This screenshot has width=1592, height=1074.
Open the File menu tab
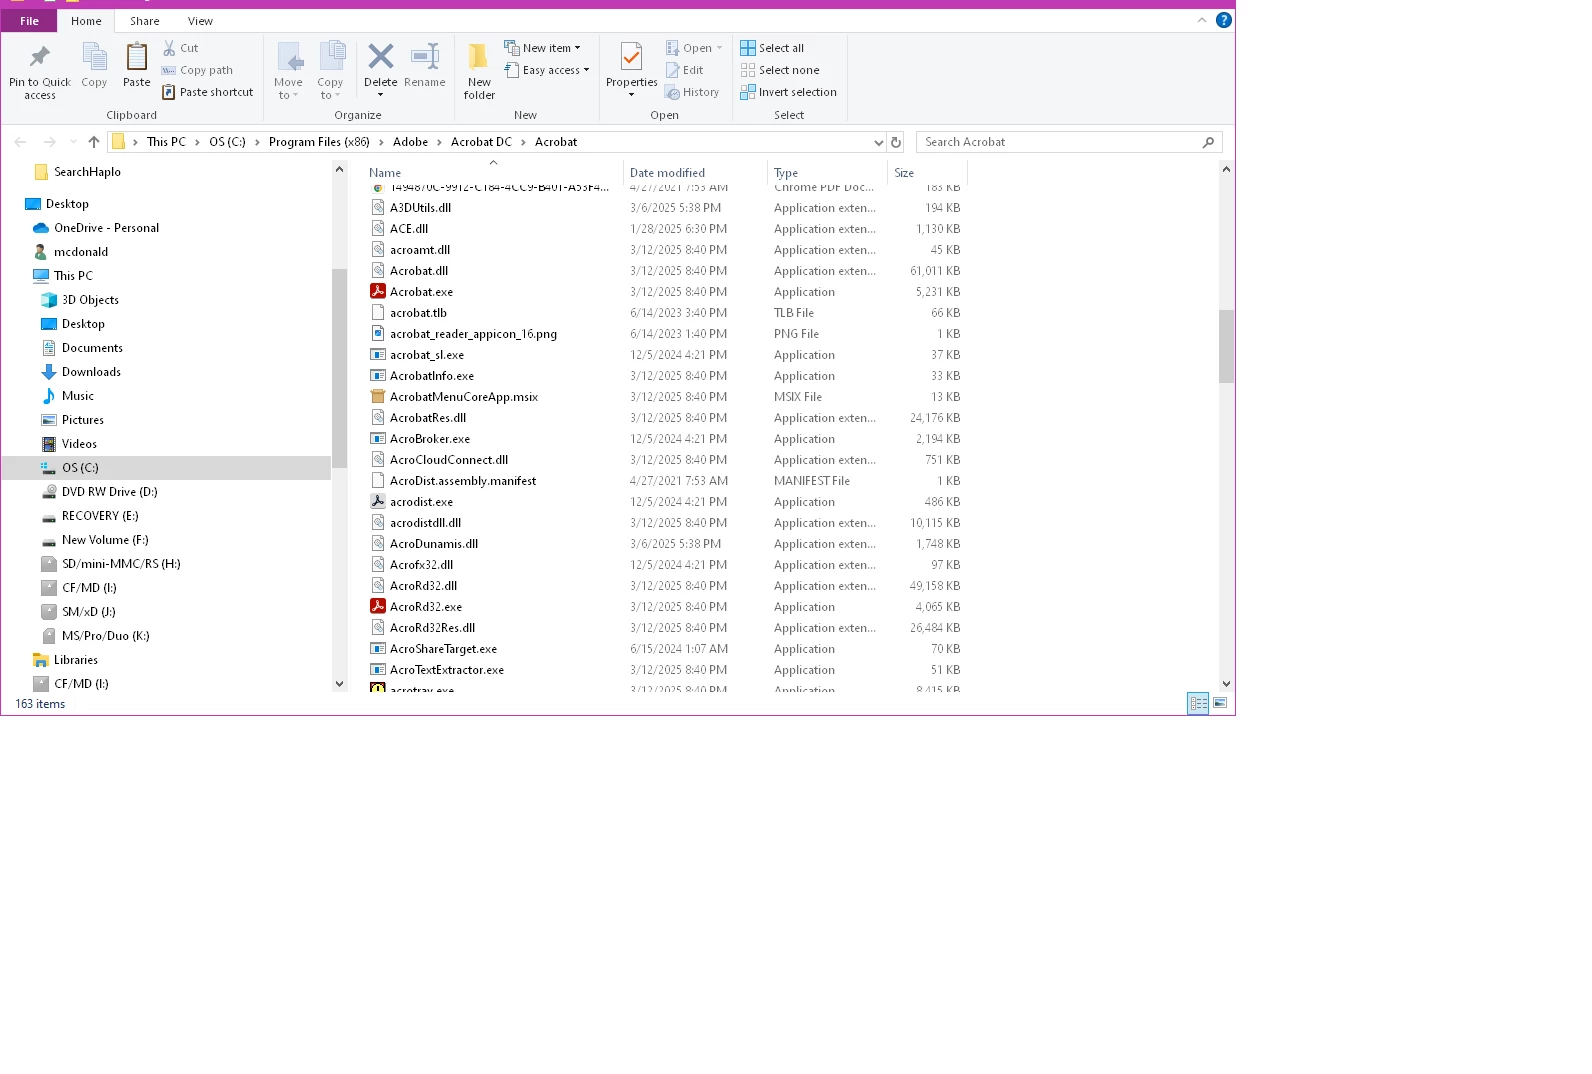(x=30, y=20)
